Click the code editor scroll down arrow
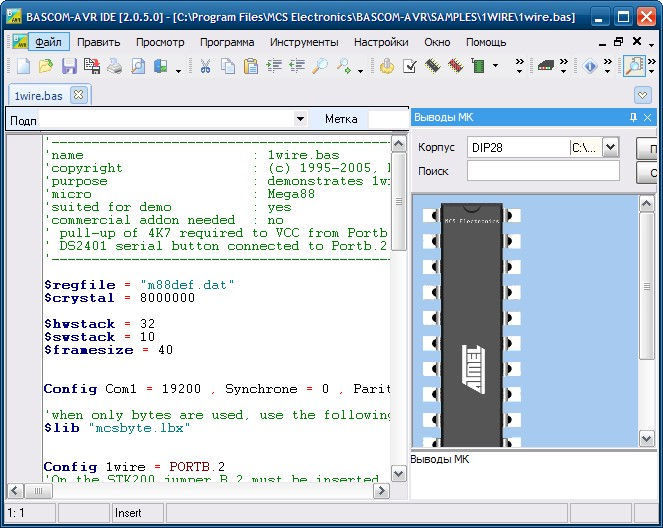Viewport: 663px width, 528px height. [398, 473]
